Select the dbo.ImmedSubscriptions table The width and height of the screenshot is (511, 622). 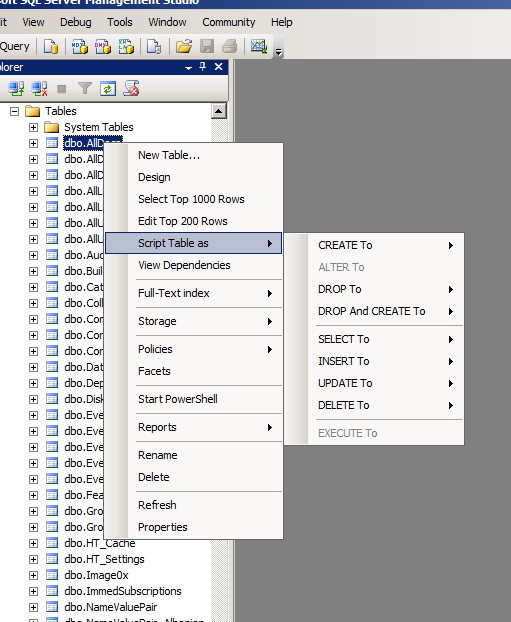coord(123,591)
